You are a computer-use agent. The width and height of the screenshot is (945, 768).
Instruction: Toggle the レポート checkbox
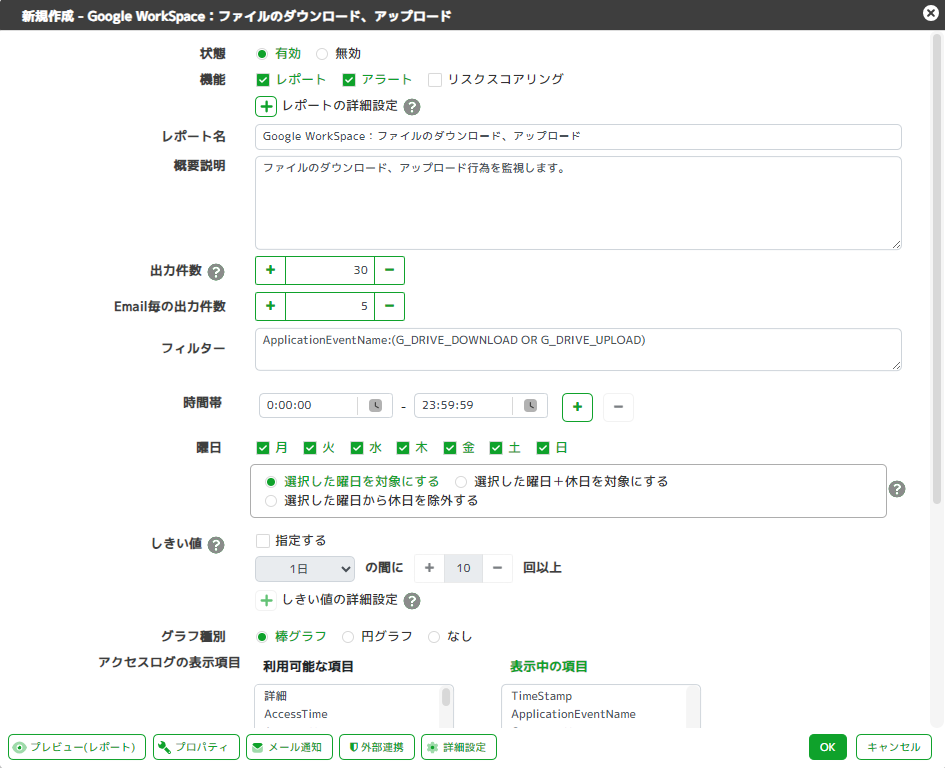[x=263, y=80]
